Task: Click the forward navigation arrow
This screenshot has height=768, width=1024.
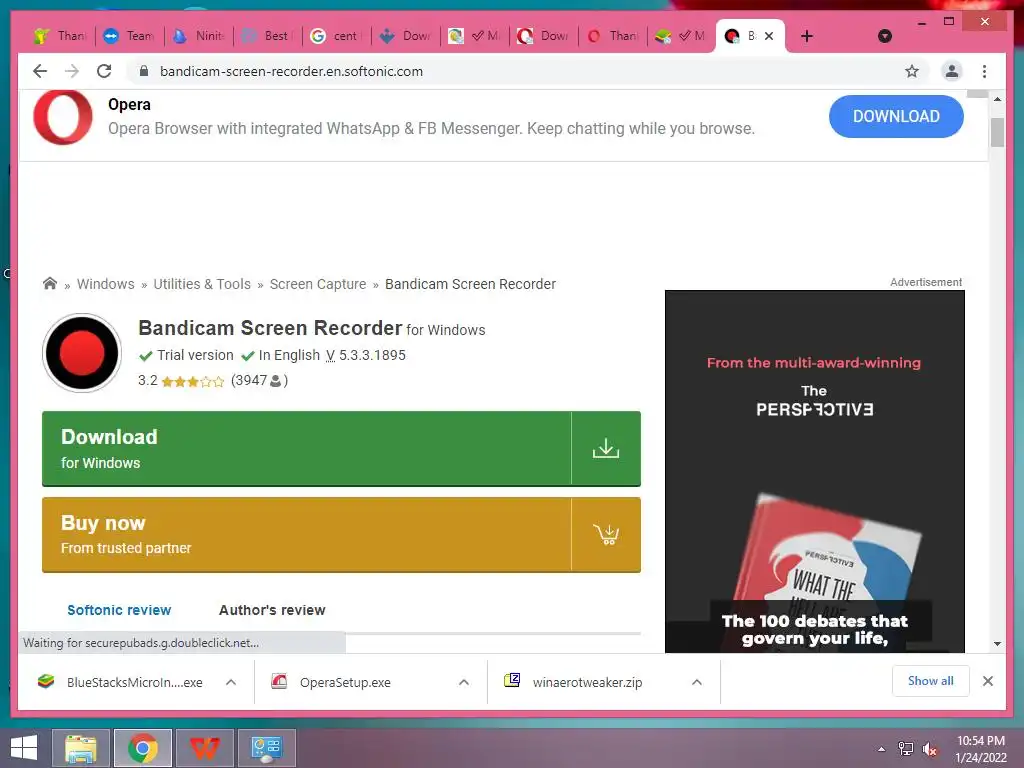Action: coord(72,71)
